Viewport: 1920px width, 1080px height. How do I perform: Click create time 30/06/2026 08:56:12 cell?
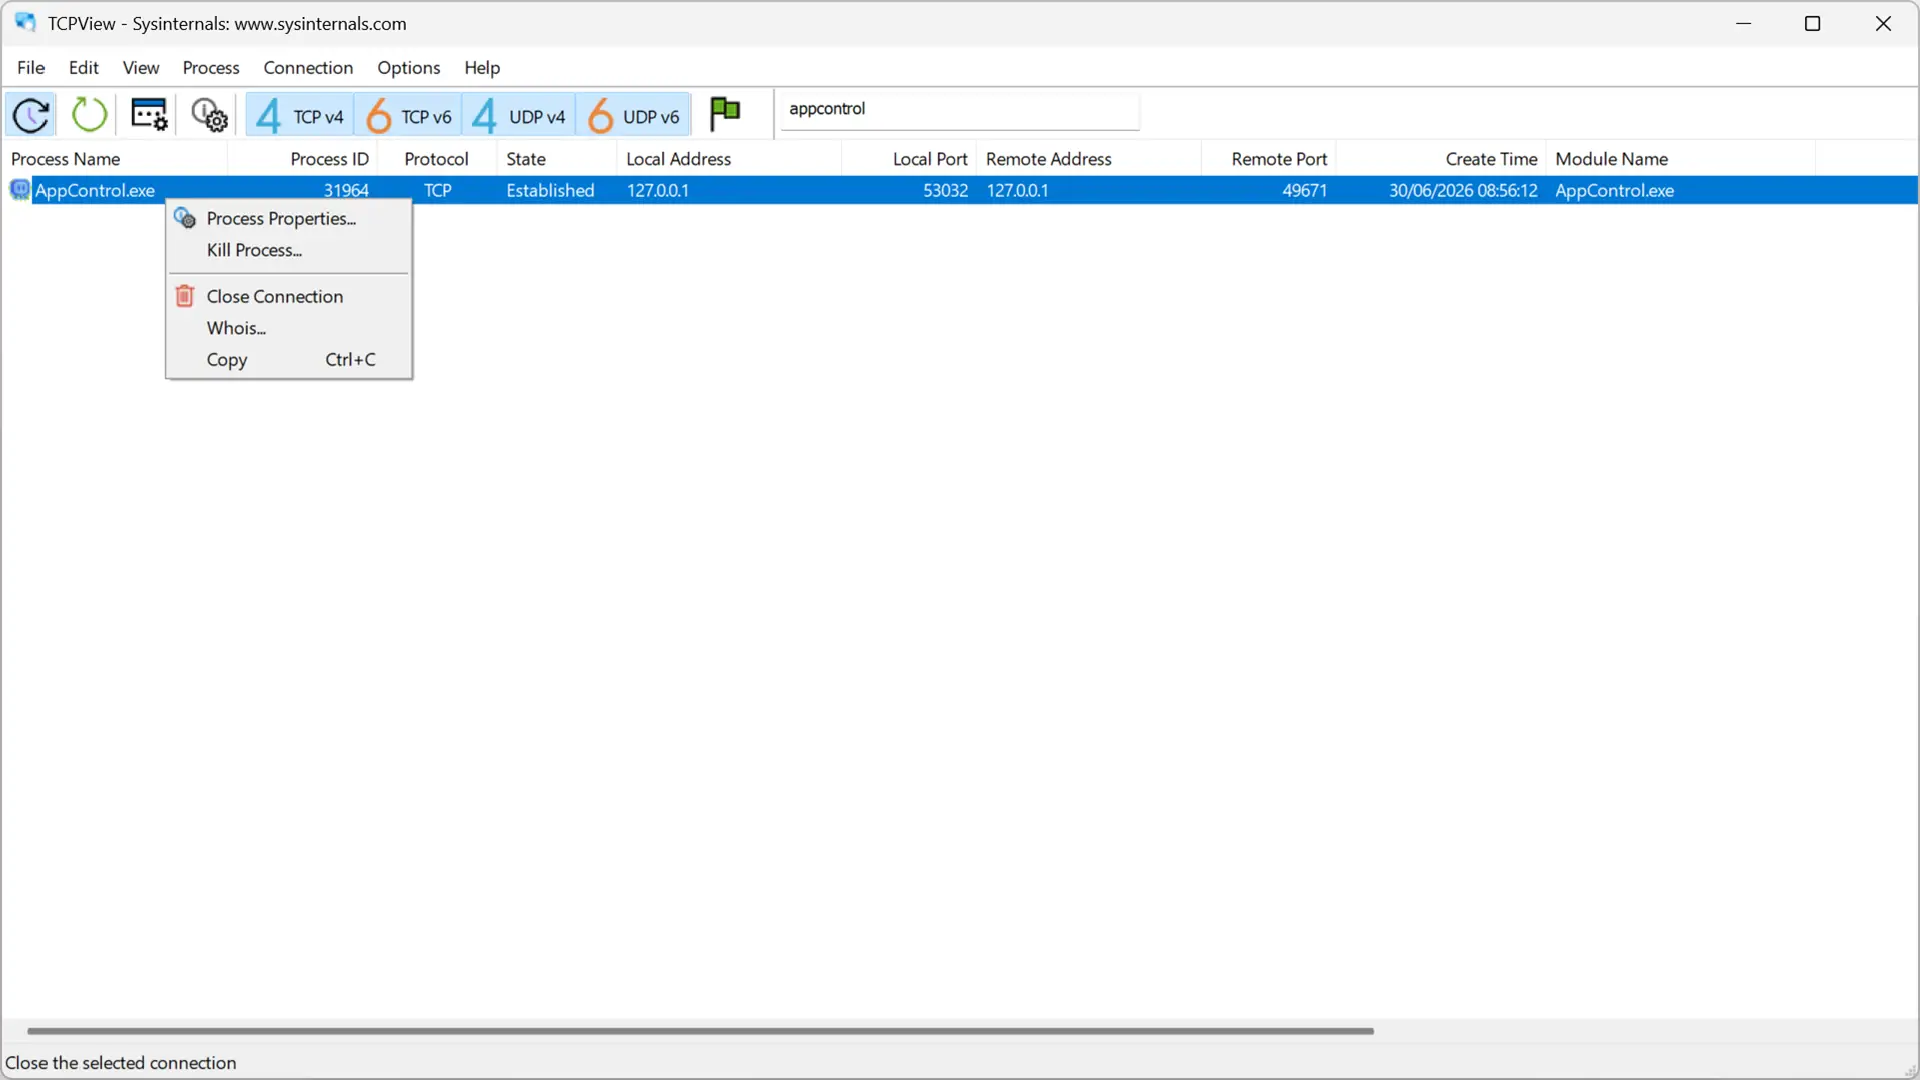point(1463,190)
